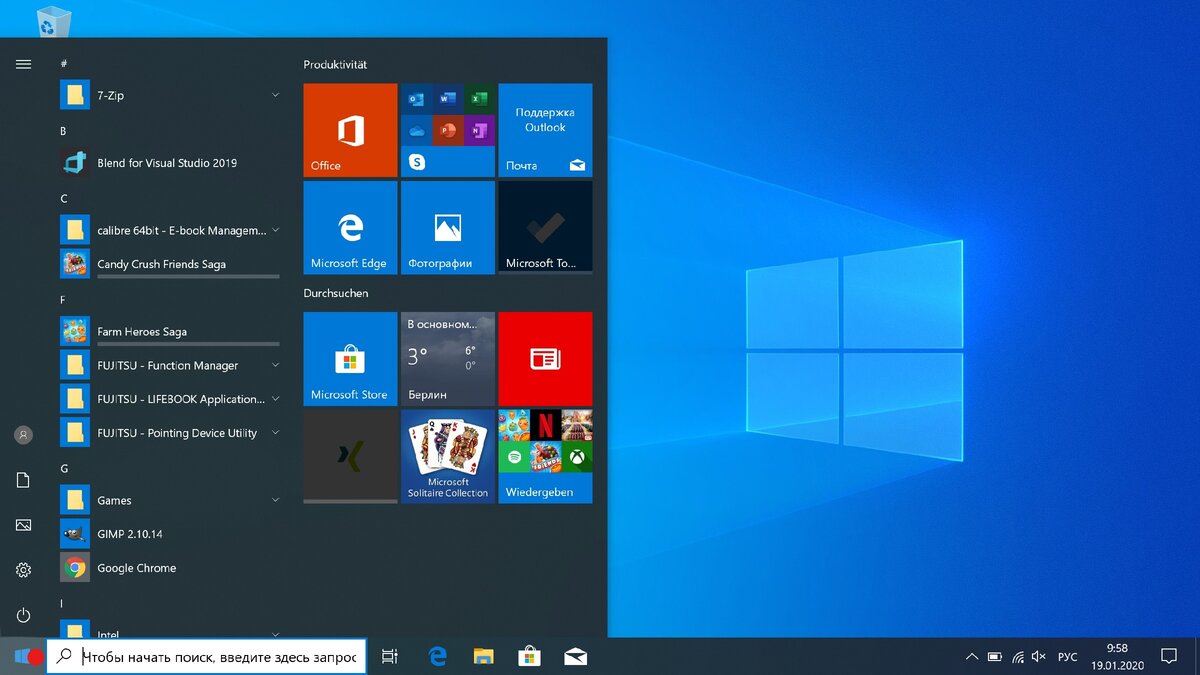Open the Берлин weather tile
This screenshot has width=1200, height=675.
coord(448,358)
